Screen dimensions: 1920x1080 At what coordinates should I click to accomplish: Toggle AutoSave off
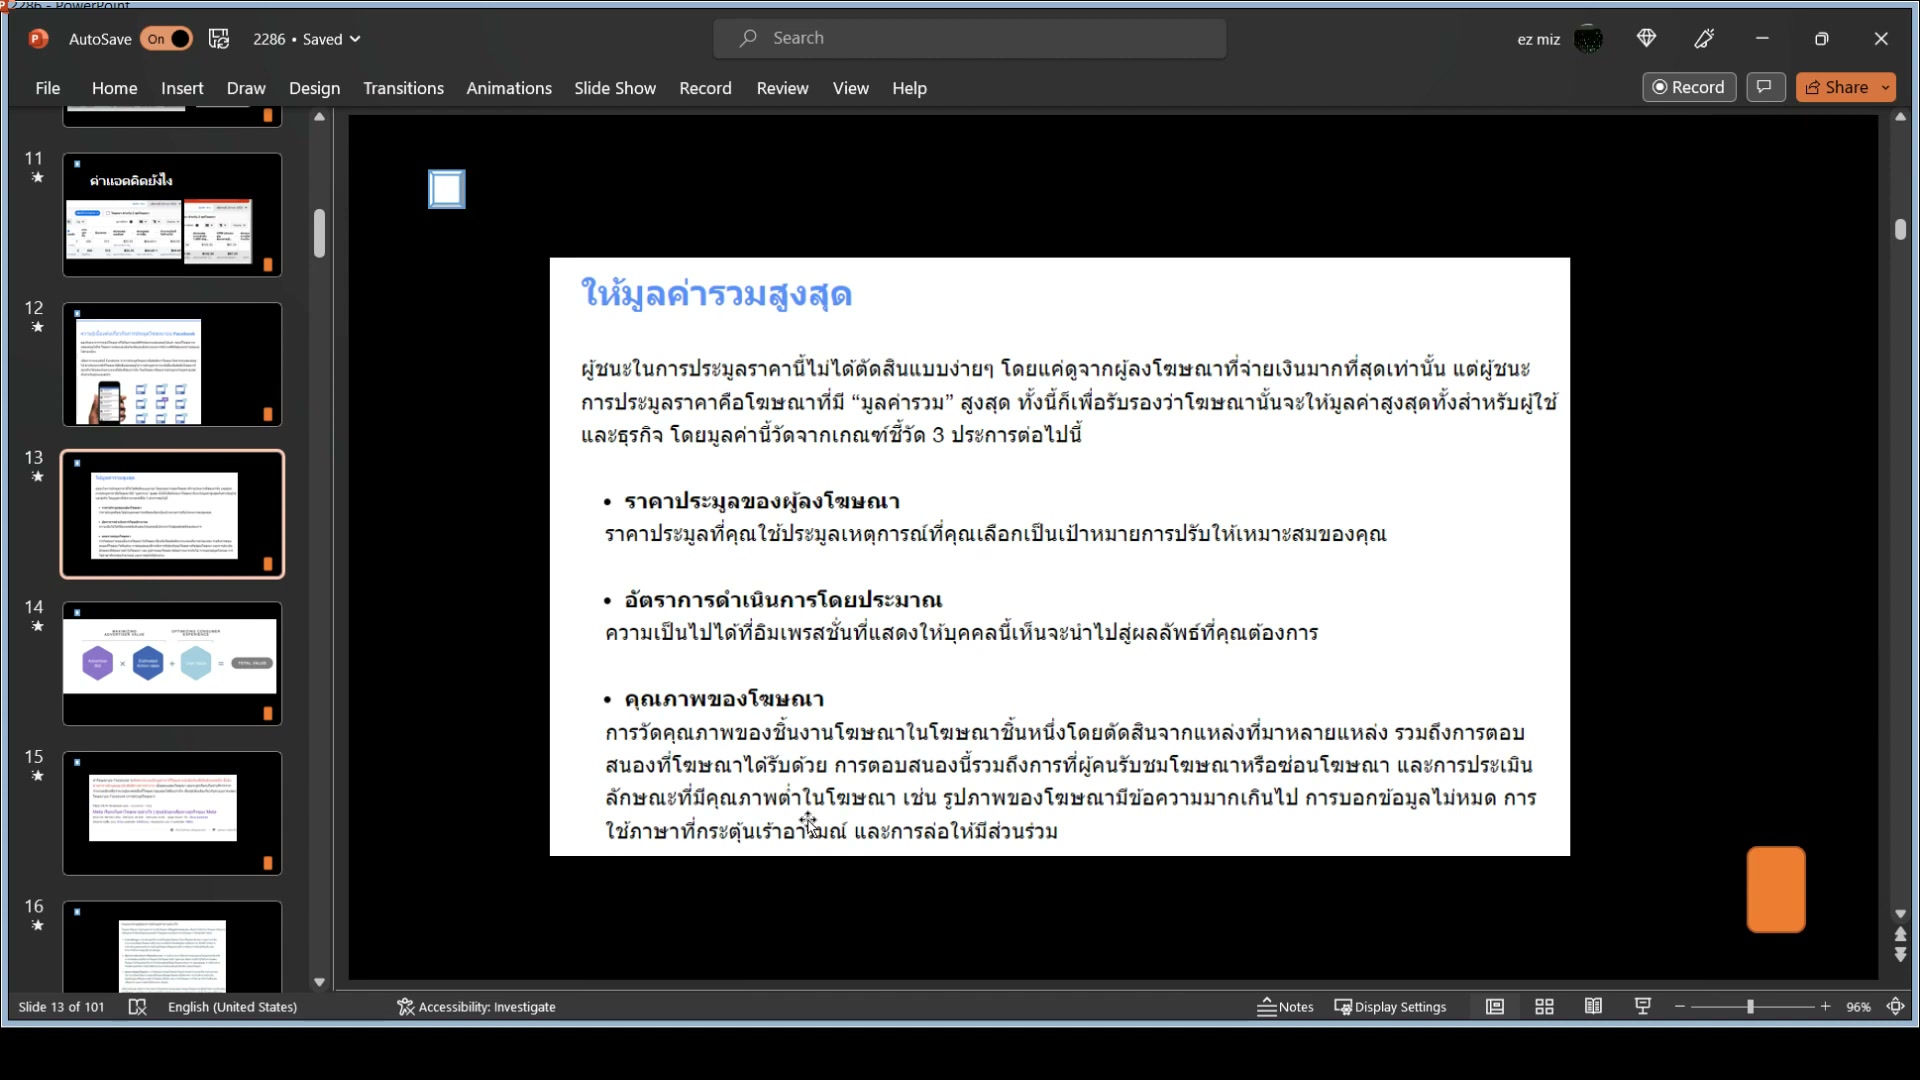167,38
